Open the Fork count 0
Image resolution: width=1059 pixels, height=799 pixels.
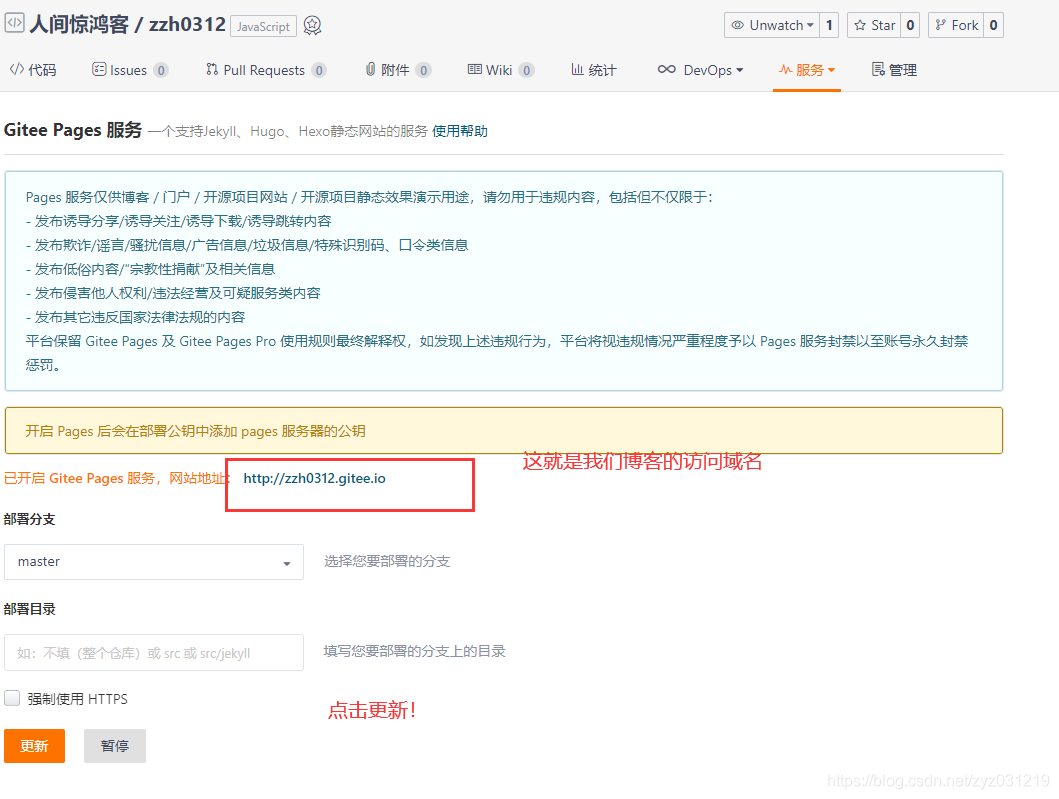pos(993,26)
